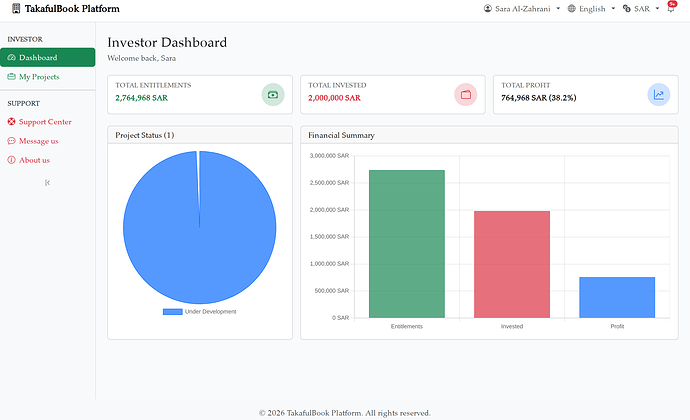Go to Dashboard in the sidebar
690x420 pixels.
48,57
